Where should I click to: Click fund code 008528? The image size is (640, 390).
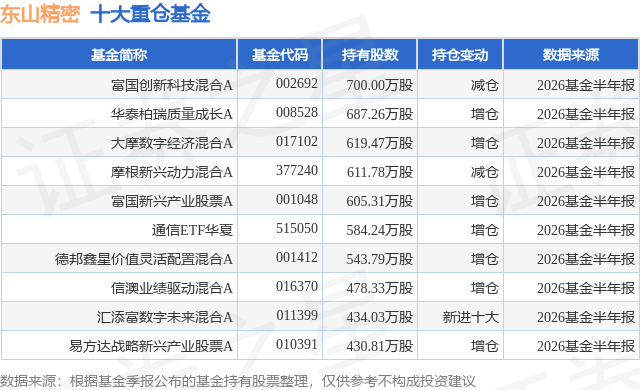297,112
